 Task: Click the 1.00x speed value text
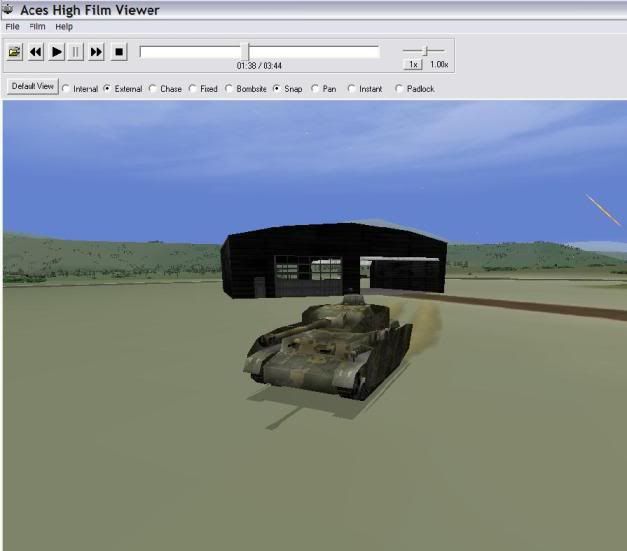(439, 64)
